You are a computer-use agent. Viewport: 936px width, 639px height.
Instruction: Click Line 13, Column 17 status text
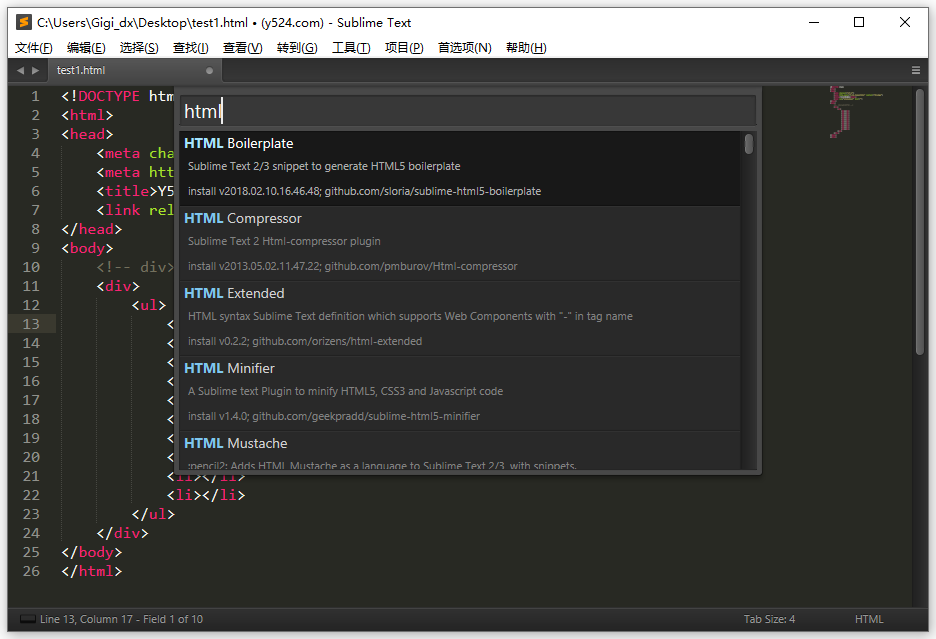tap(86, 619)
